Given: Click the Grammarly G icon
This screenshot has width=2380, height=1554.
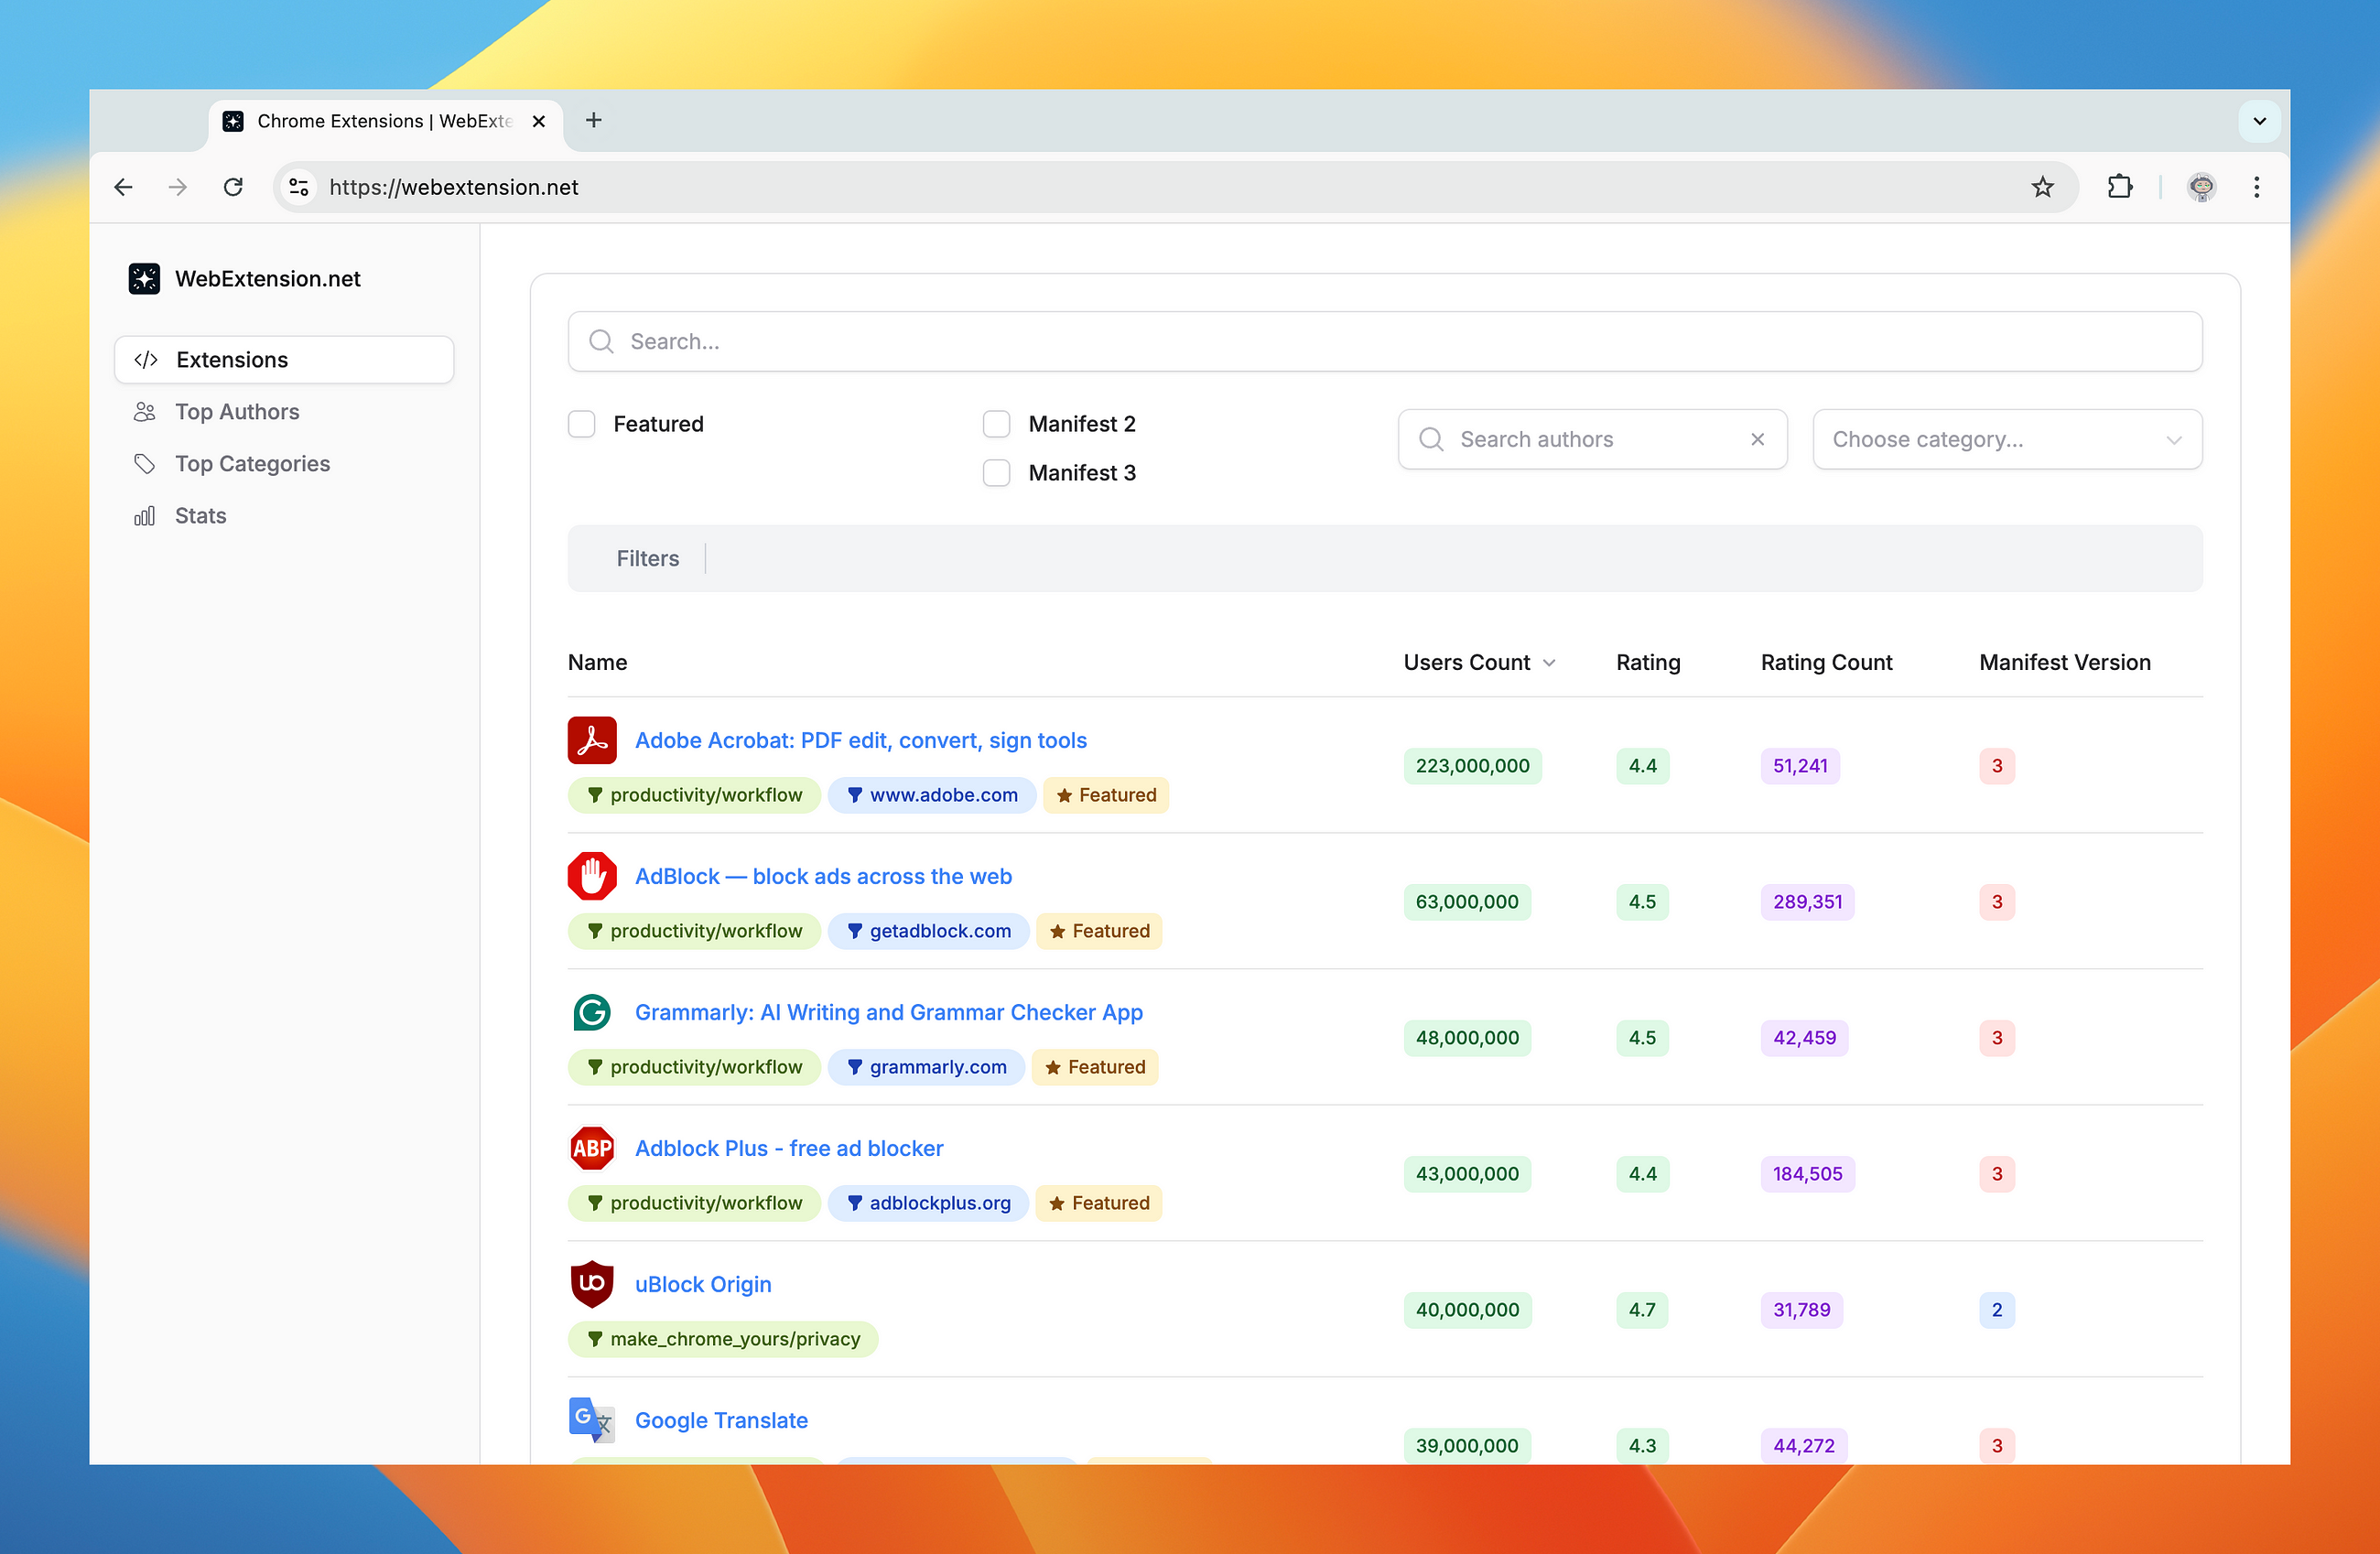Looking at the screenshot, I should (592, 1012).
